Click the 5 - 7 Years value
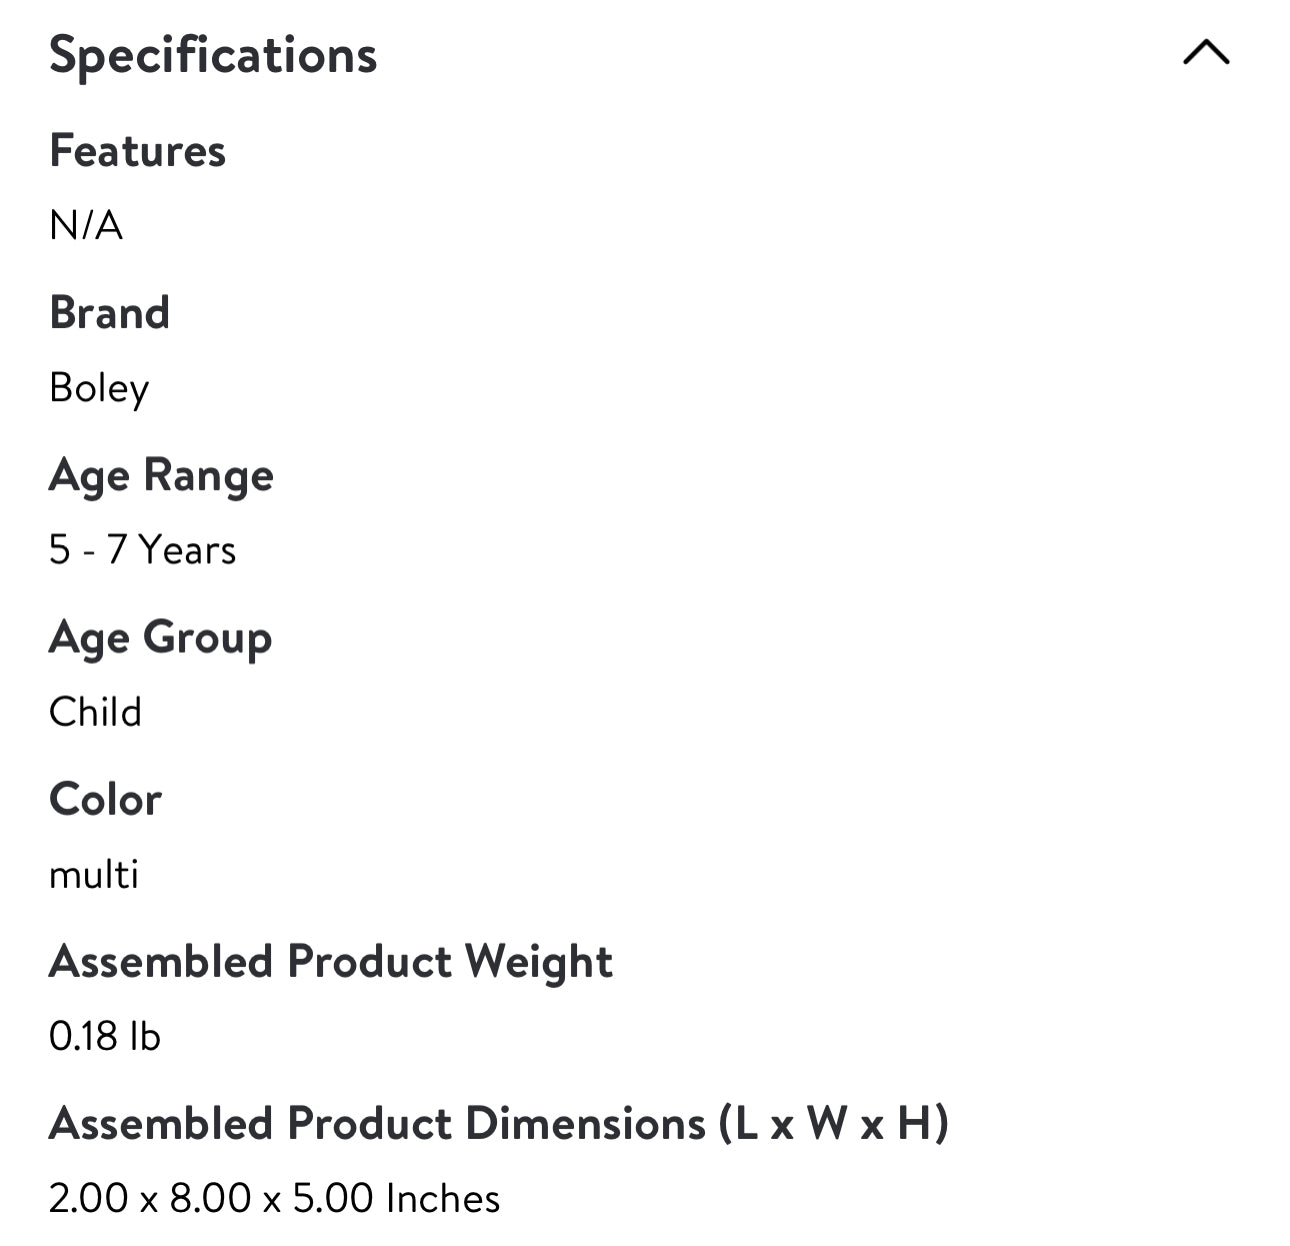1290x1246 pixels. click(x=142, y=550)
